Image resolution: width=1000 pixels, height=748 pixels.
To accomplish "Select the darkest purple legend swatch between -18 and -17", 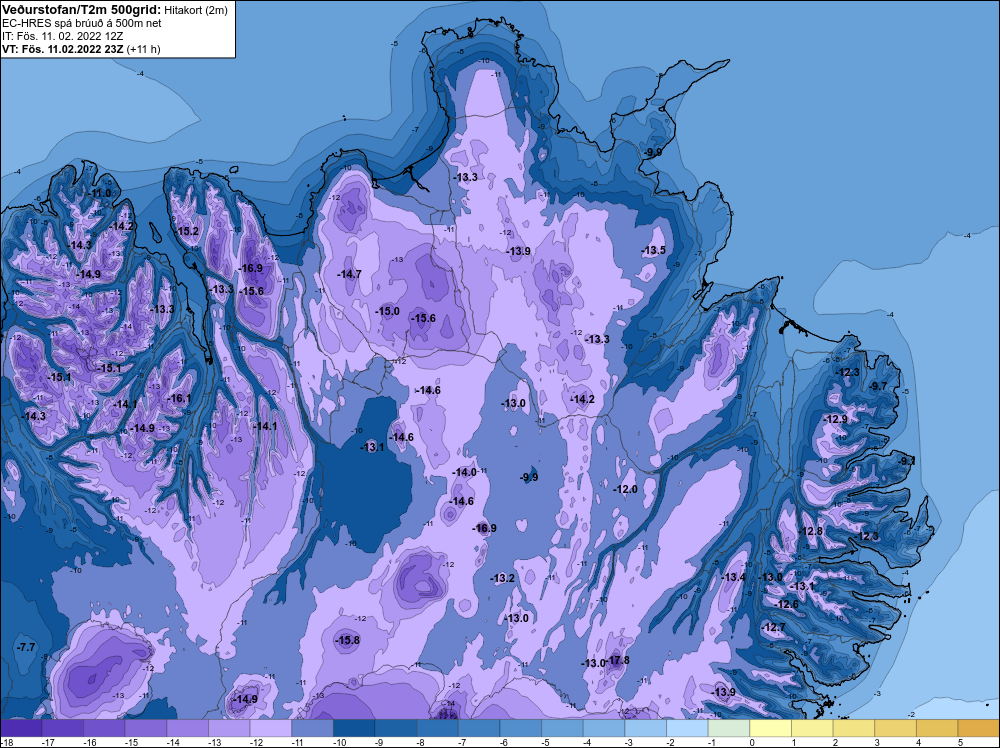I will (21, 728).
